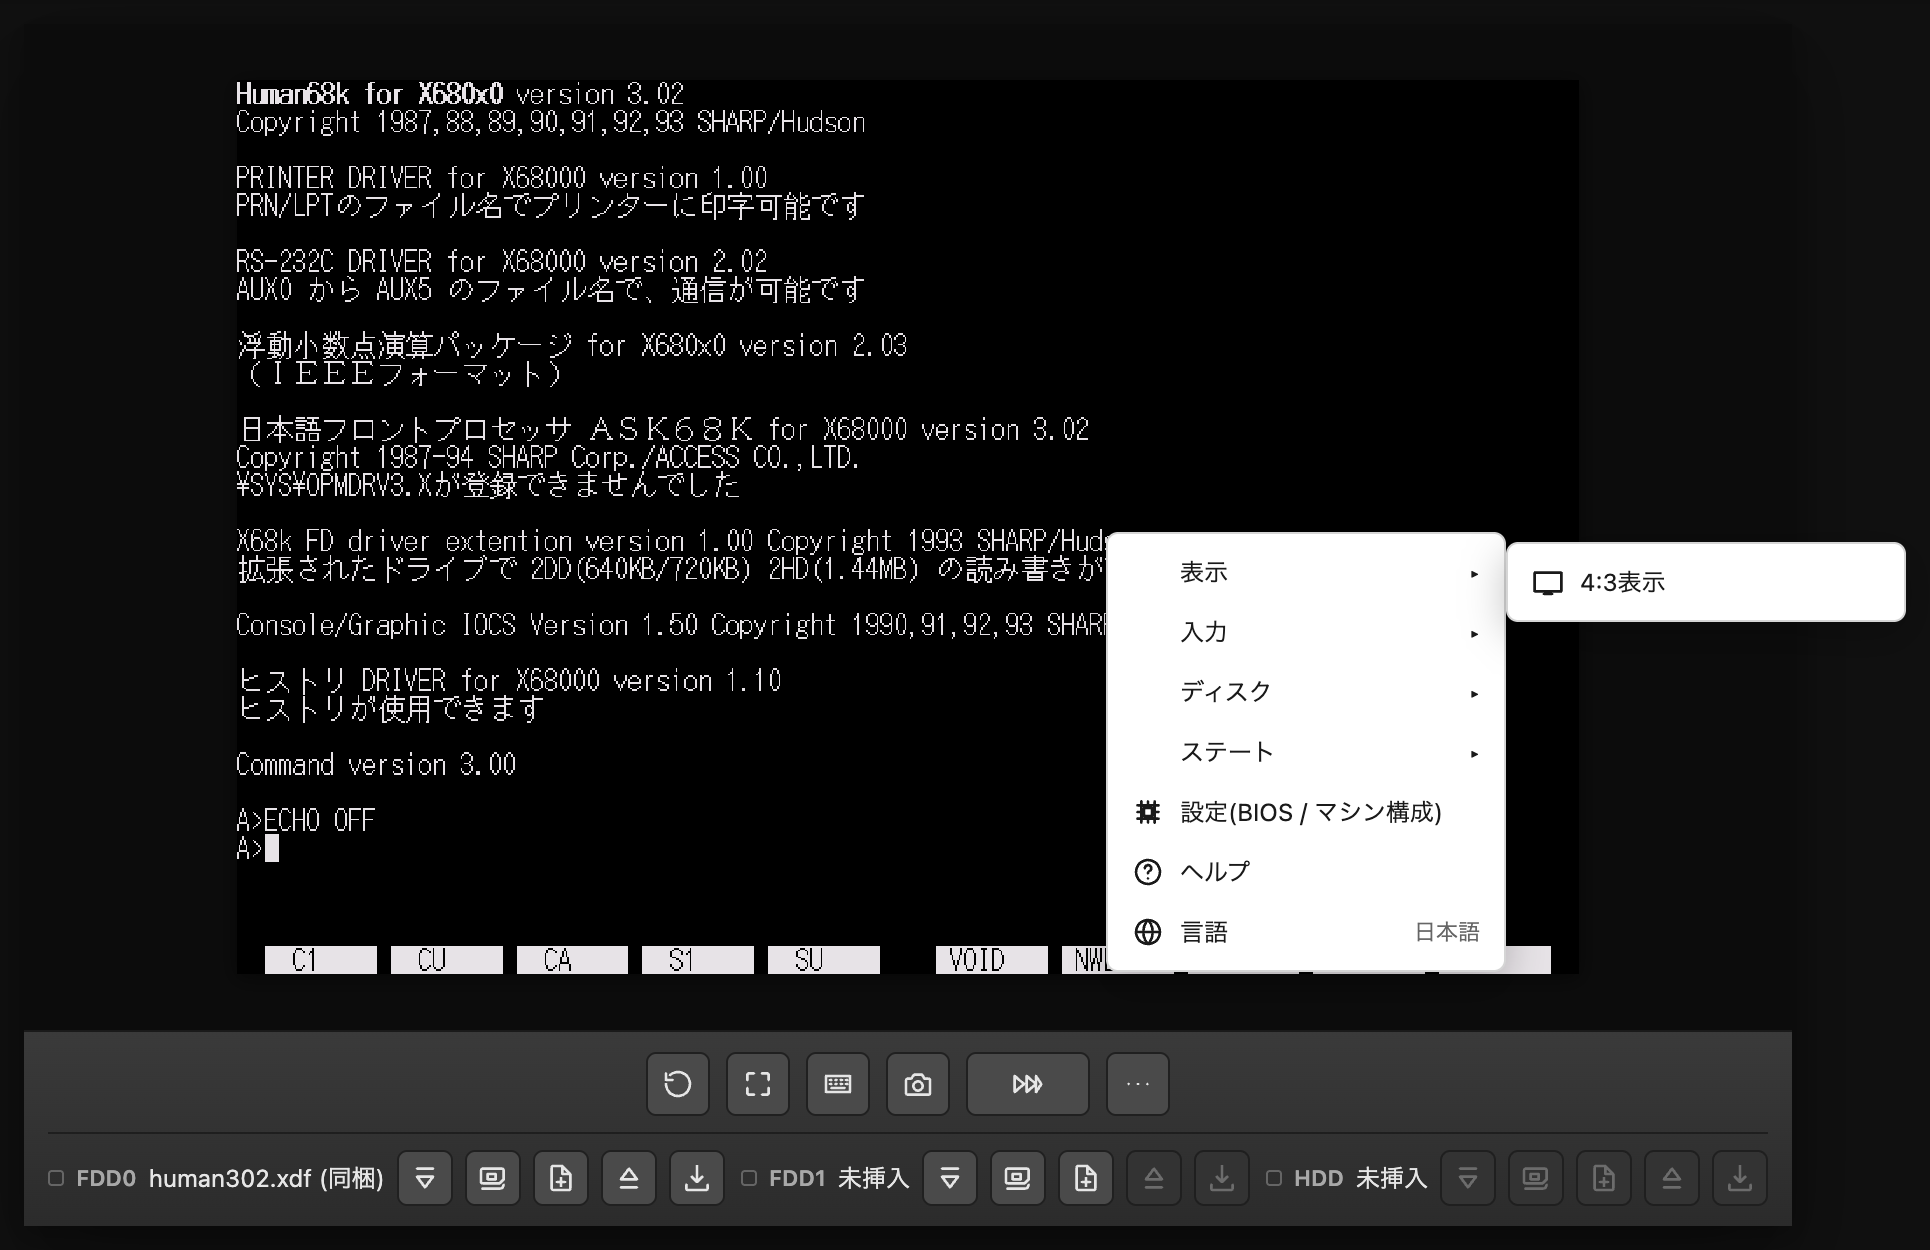Image resolution: width=1930 pixels, height=1250 pixels.
Task: Click the FDD1 未挿入 status text
Action: click(873, 1178)
